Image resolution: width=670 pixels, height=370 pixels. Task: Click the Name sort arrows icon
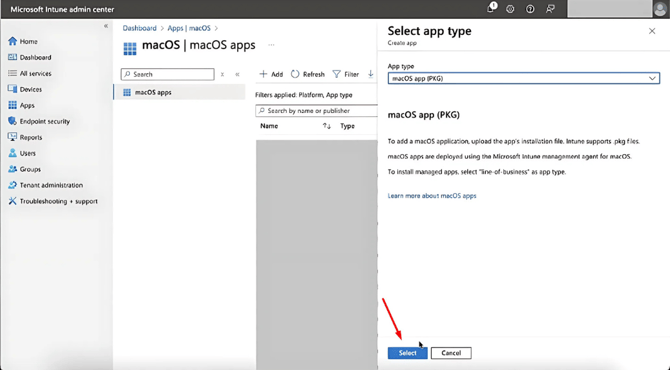coord(326,126)
